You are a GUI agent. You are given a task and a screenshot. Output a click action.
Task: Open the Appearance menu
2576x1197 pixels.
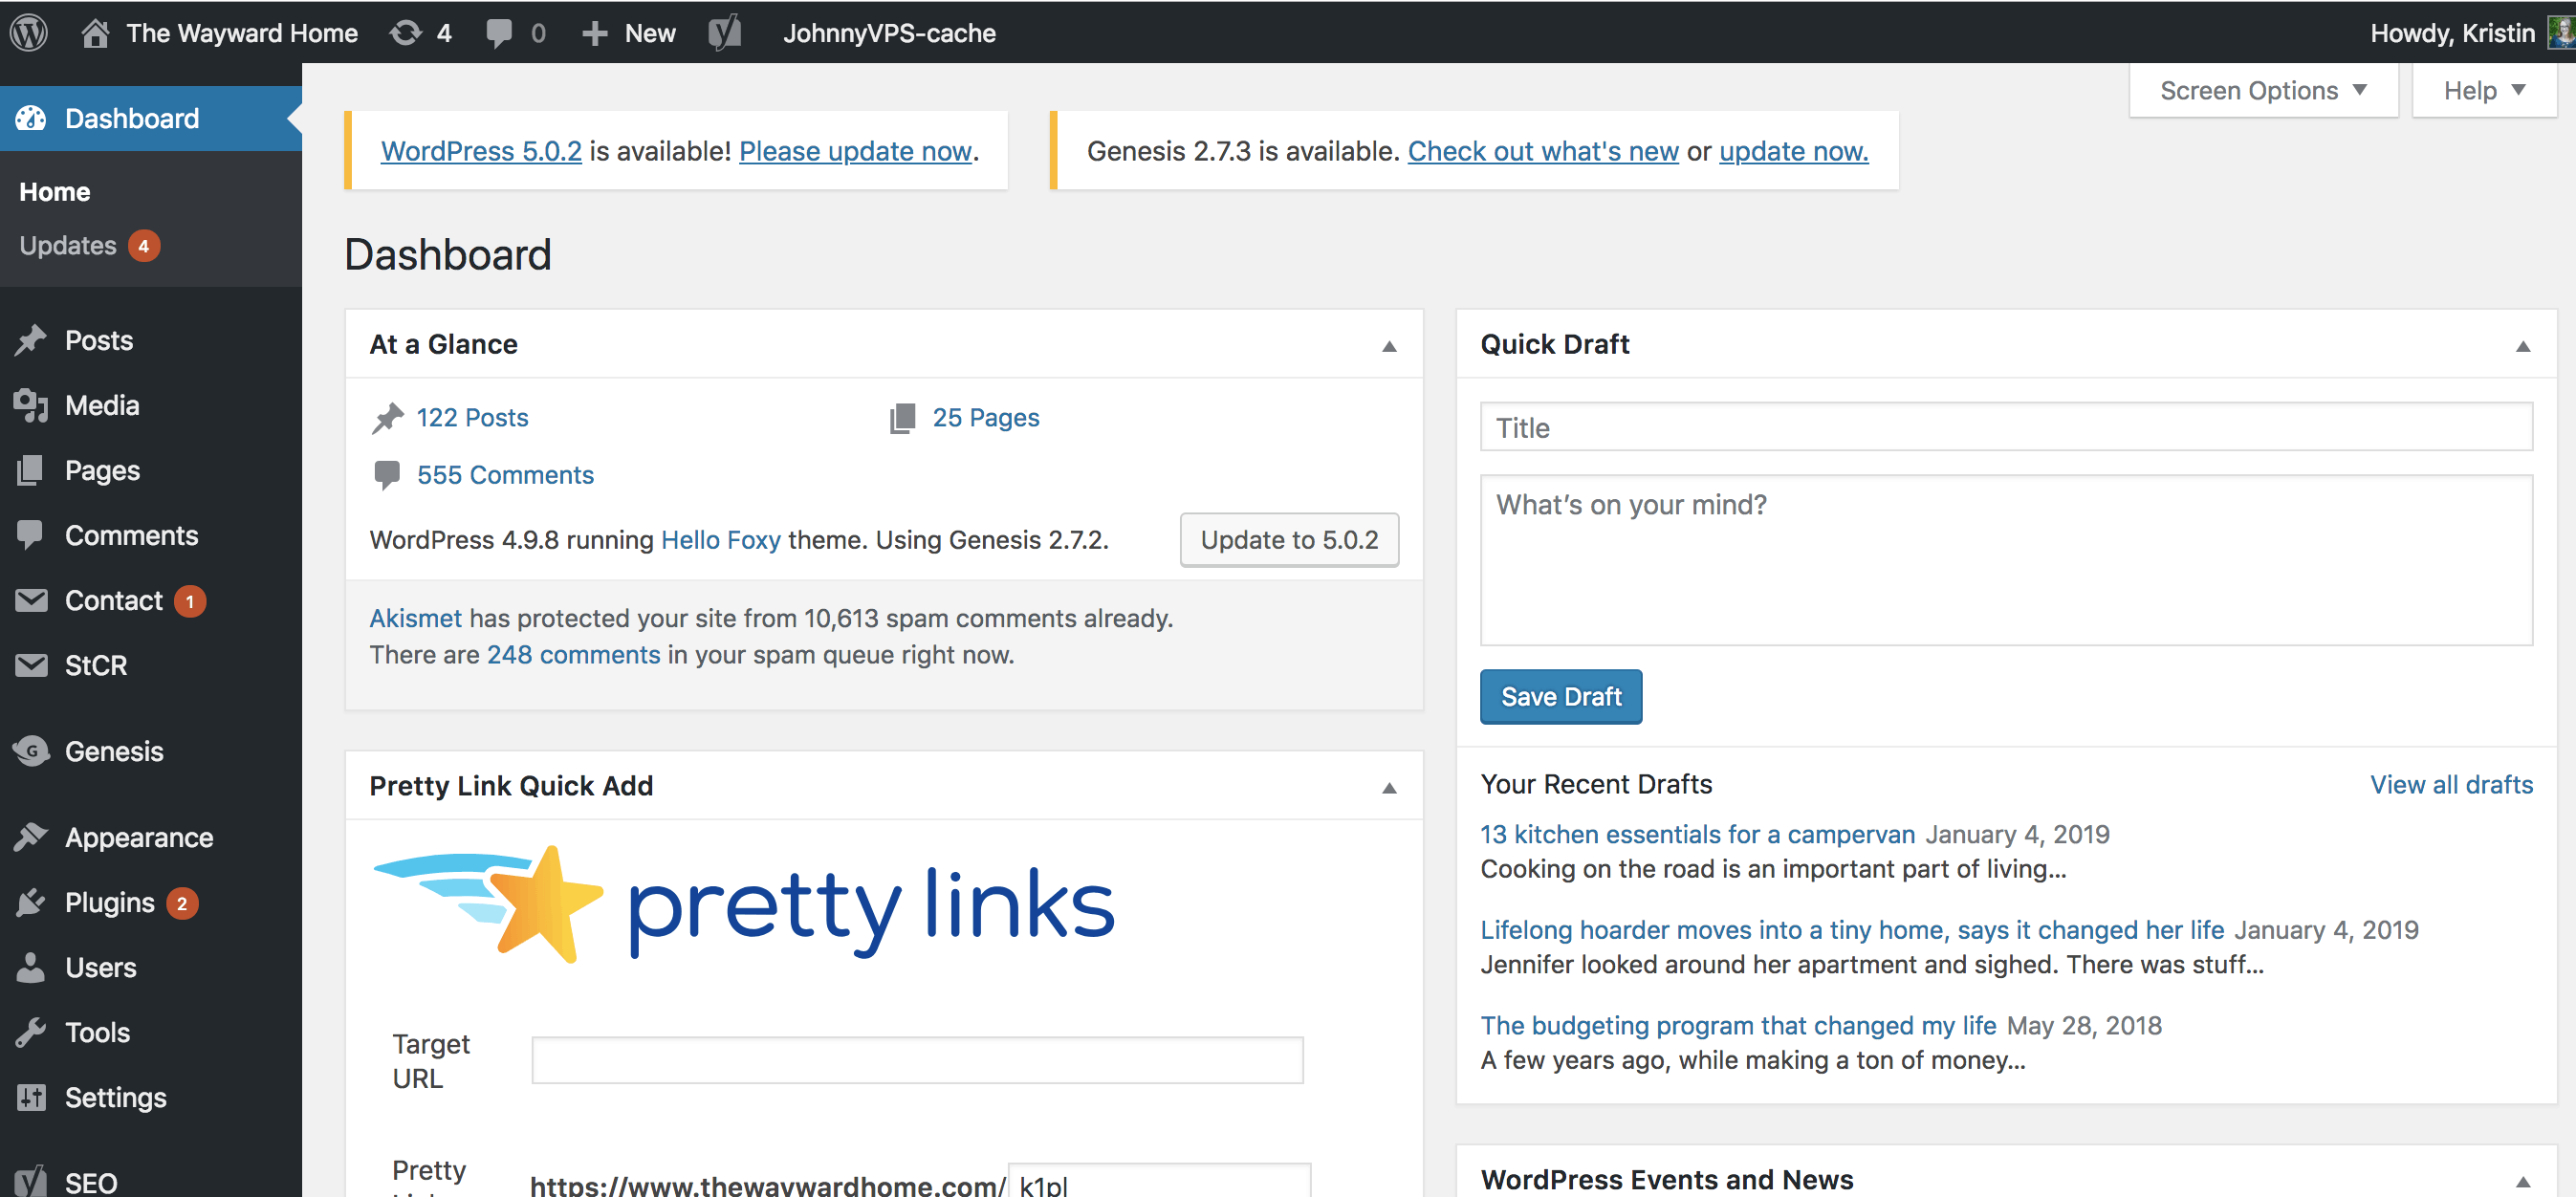point(139,837)
